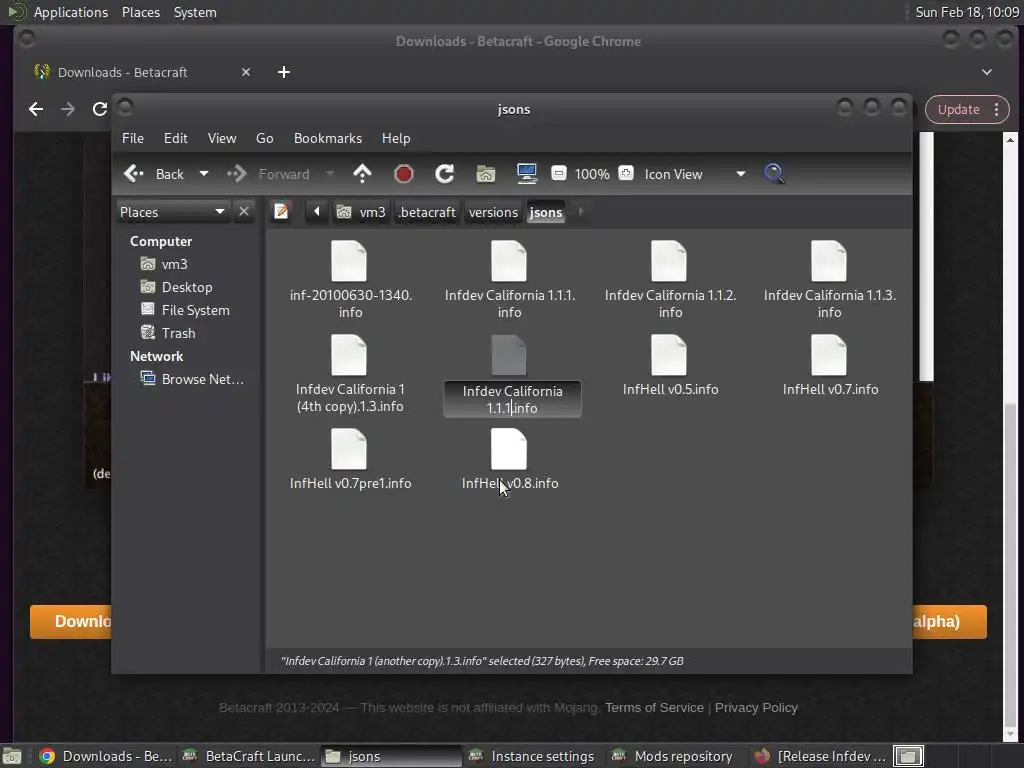Click the Chrome Update button

[958, 110]
